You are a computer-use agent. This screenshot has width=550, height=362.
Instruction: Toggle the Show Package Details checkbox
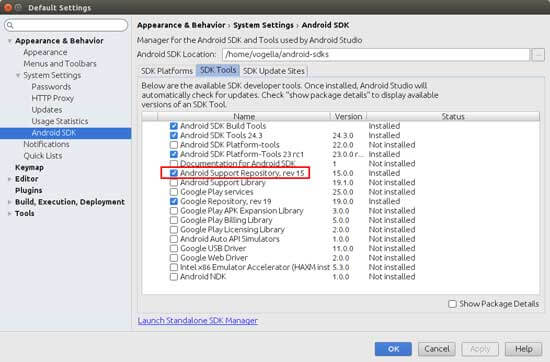(452, 304)
